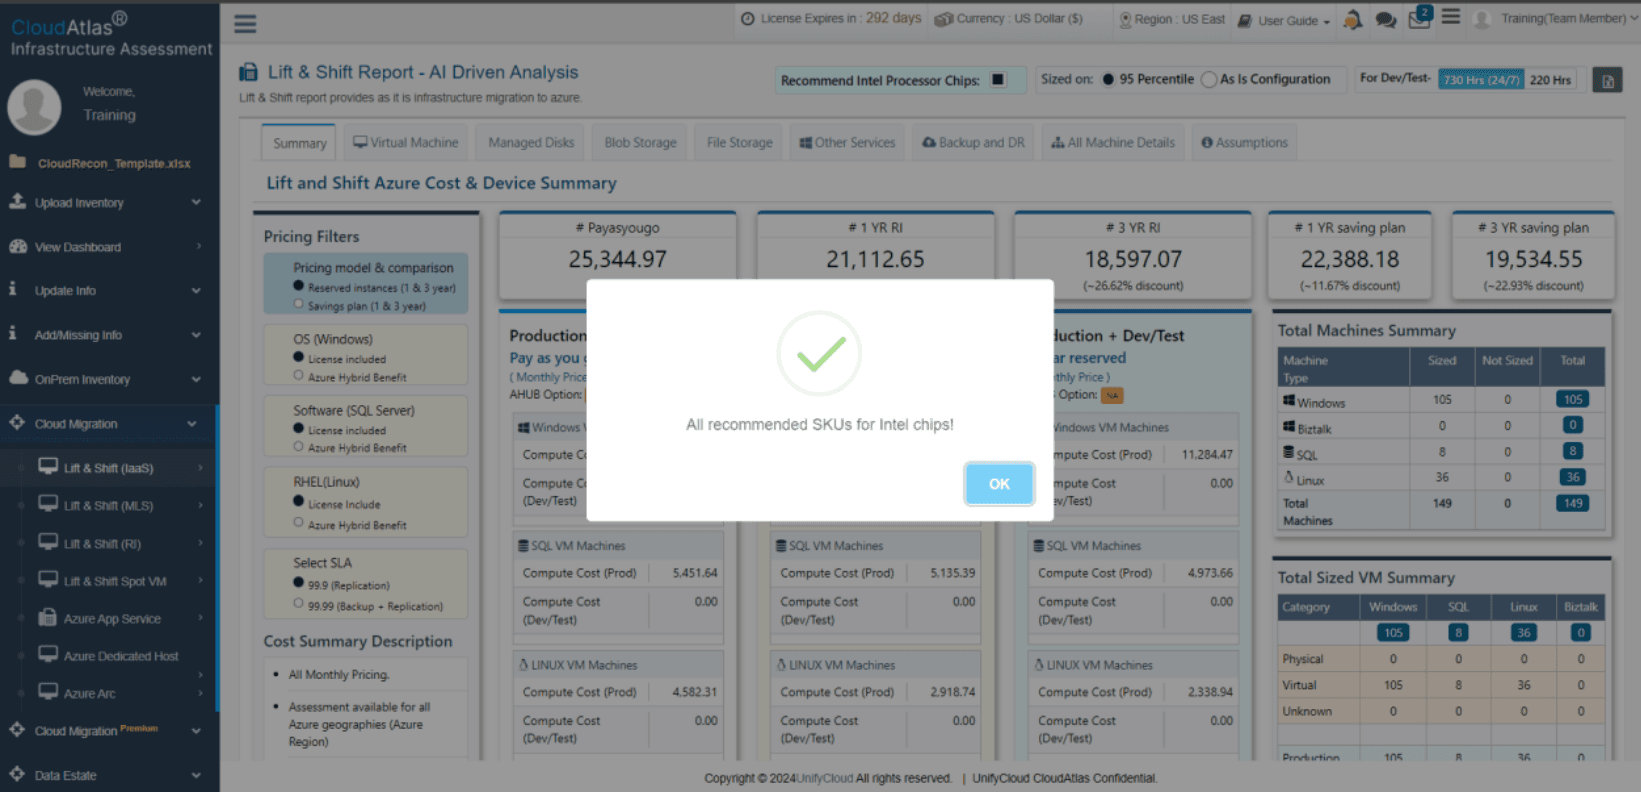Click the Windows total count badge 105

(x=1572, y=399)
